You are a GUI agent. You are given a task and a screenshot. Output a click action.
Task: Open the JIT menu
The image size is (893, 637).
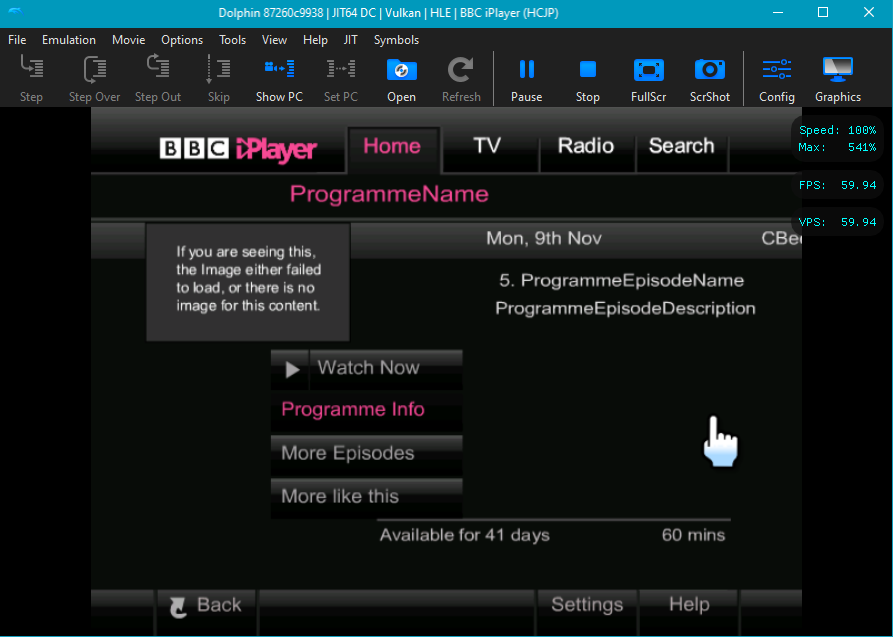tap(351, 40)
